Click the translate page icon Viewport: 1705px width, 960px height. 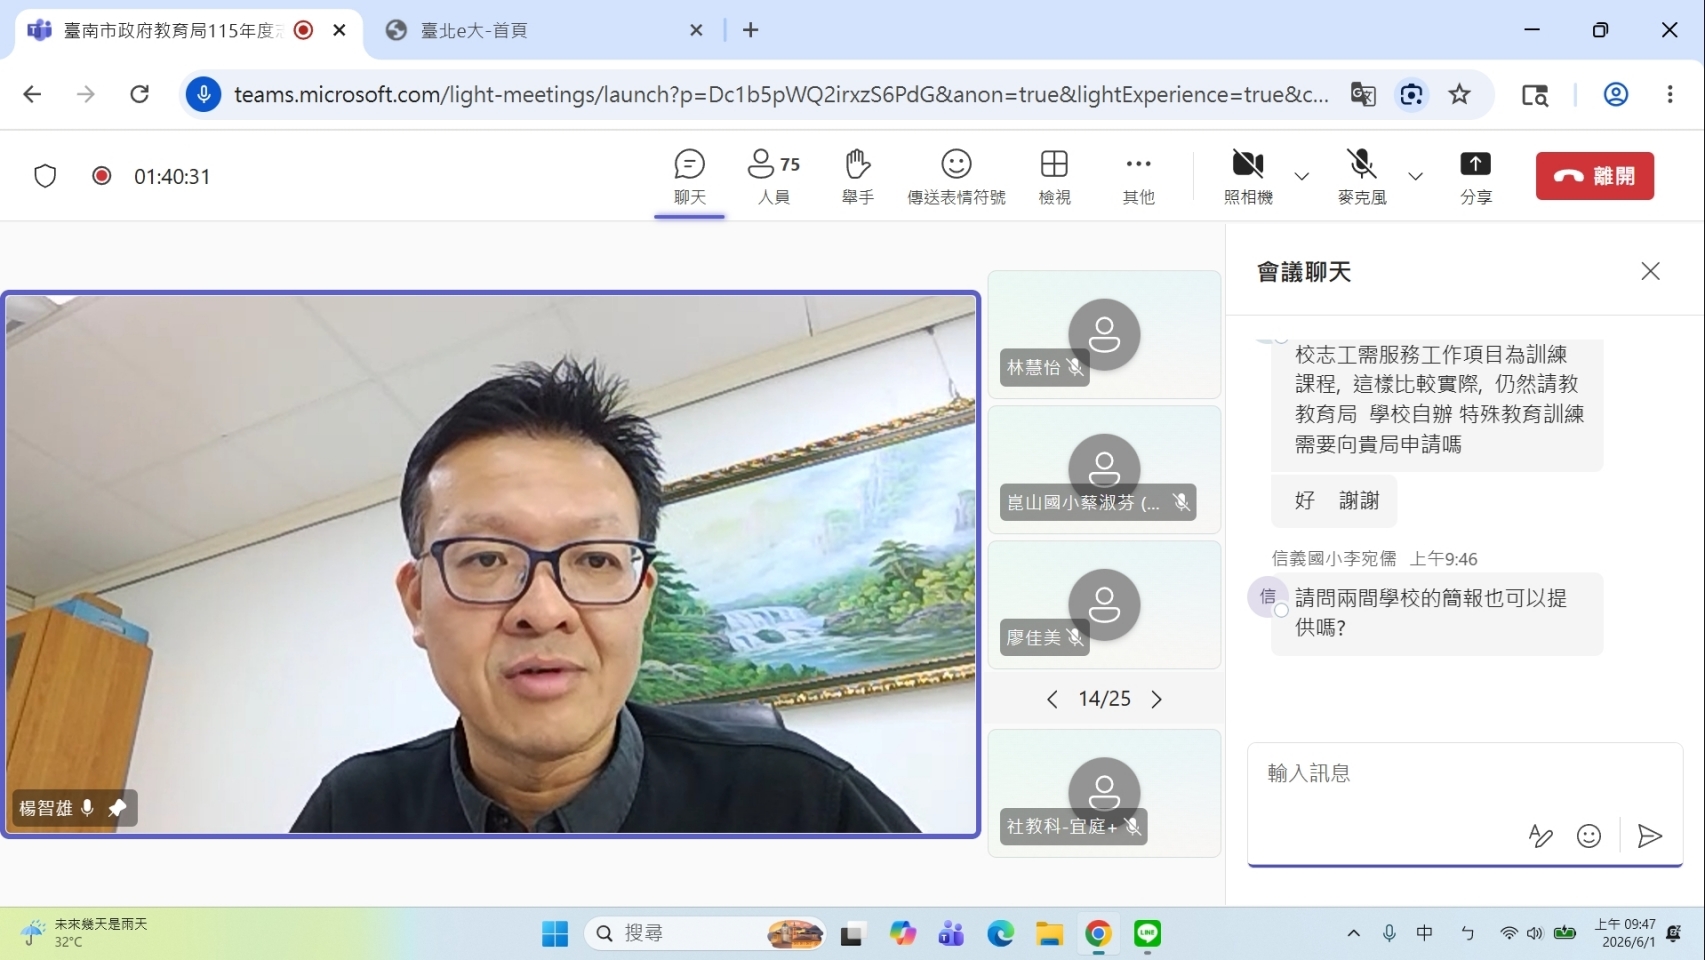click(1363, 94)
